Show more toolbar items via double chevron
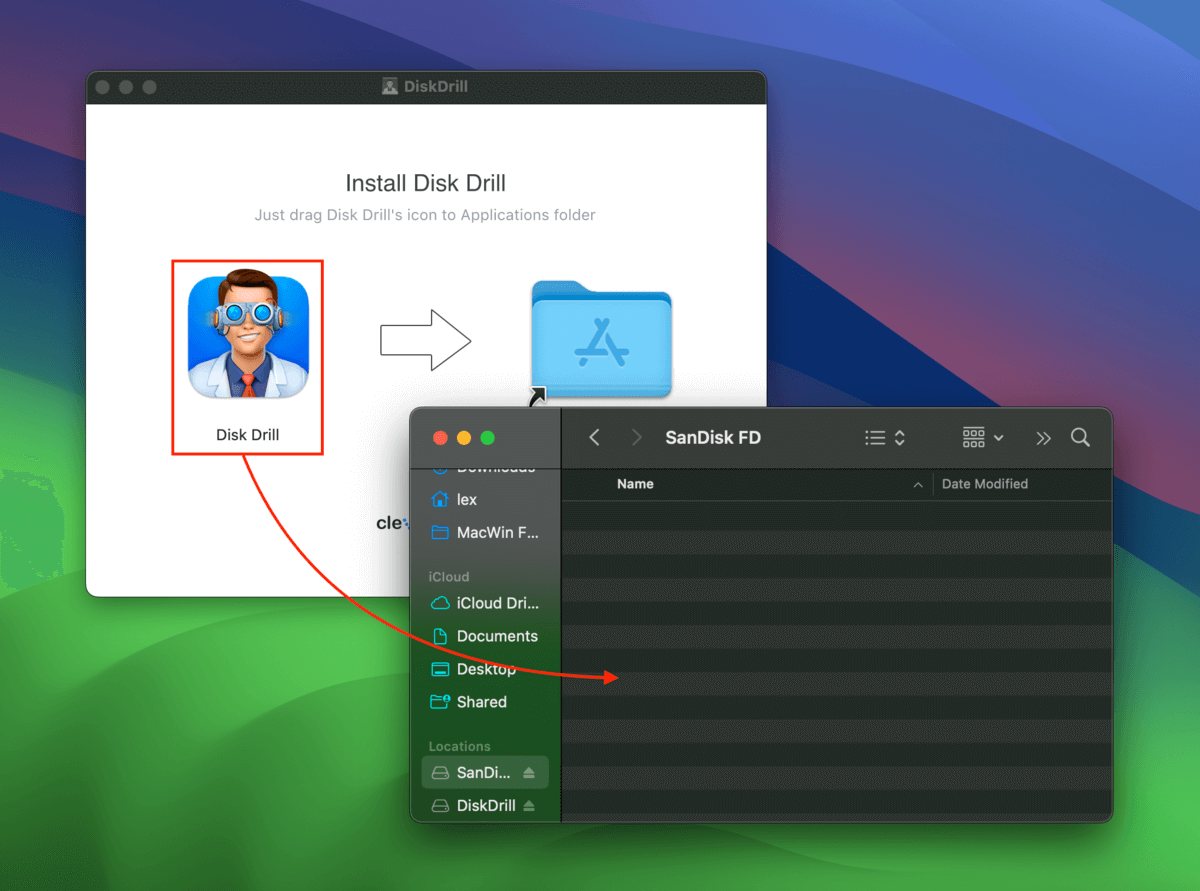 click(1043, 438)
